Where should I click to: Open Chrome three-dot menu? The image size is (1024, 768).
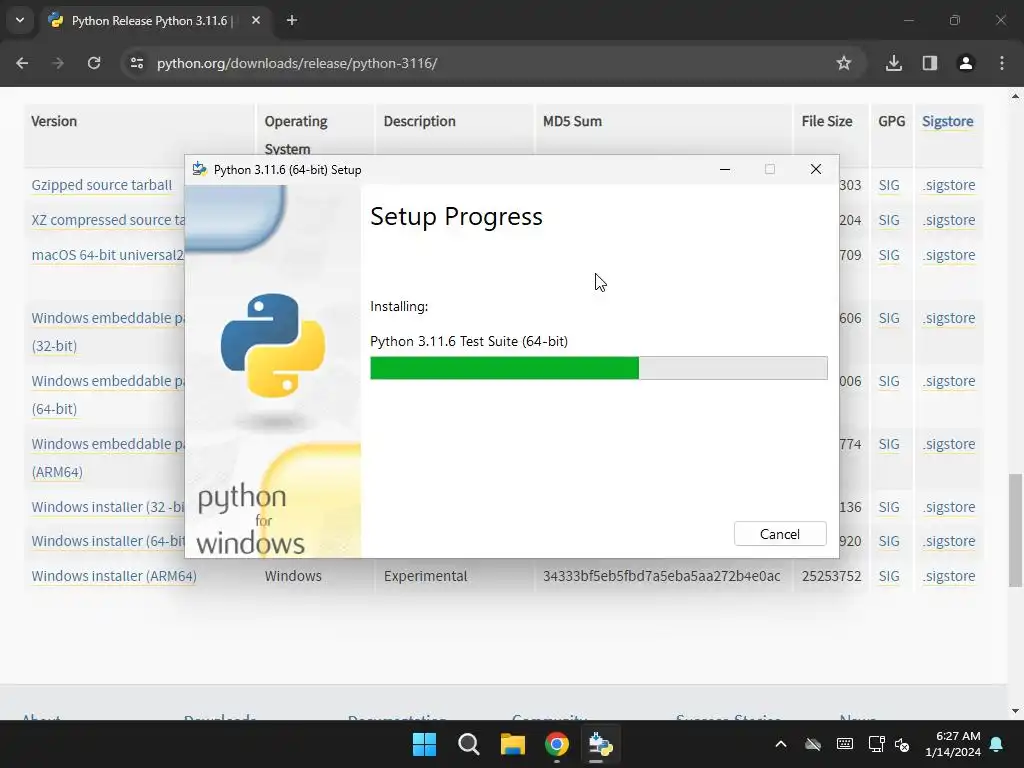pyautogui.click(x=1002, y=63)
